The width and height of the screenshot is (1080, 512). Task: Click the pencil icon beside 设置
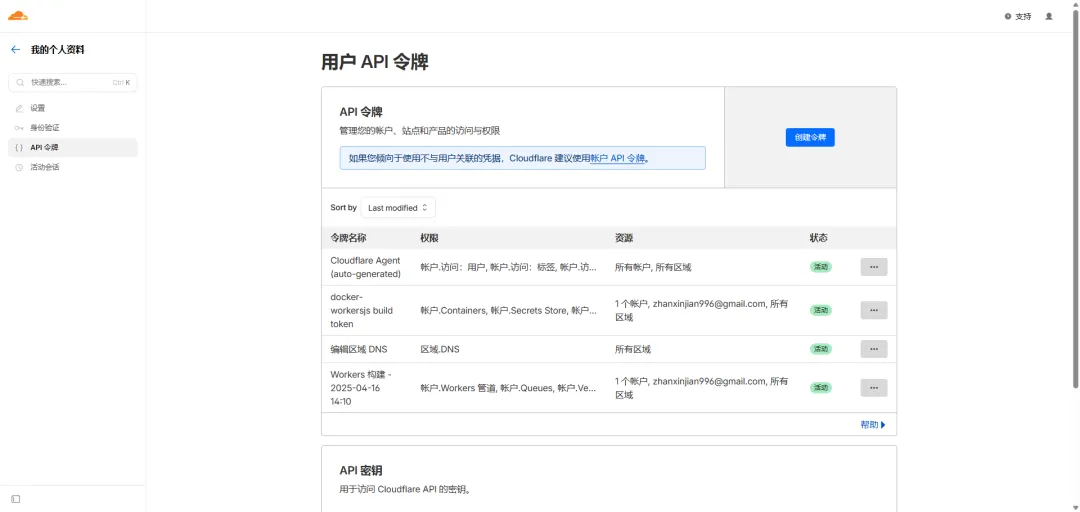tap(19, 108)
